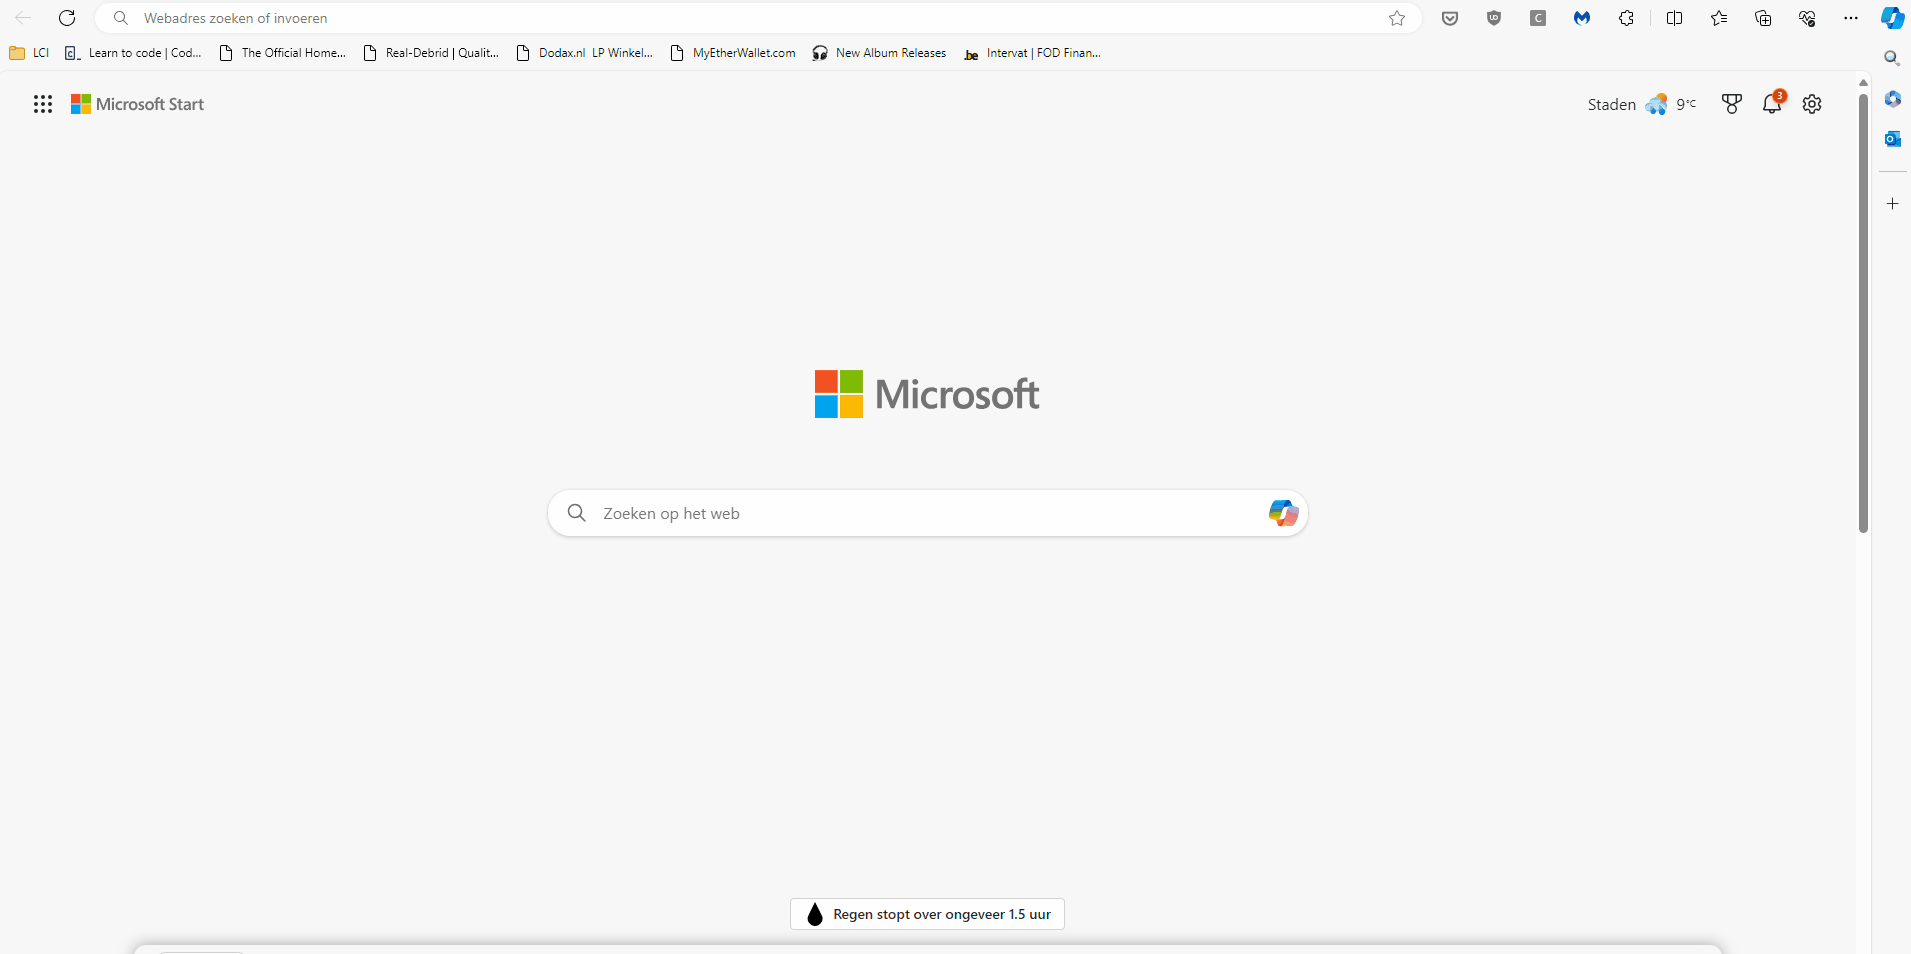1911x954 pixels.
Task: Click the large Microsoft logo
Action: pos(927,394)
